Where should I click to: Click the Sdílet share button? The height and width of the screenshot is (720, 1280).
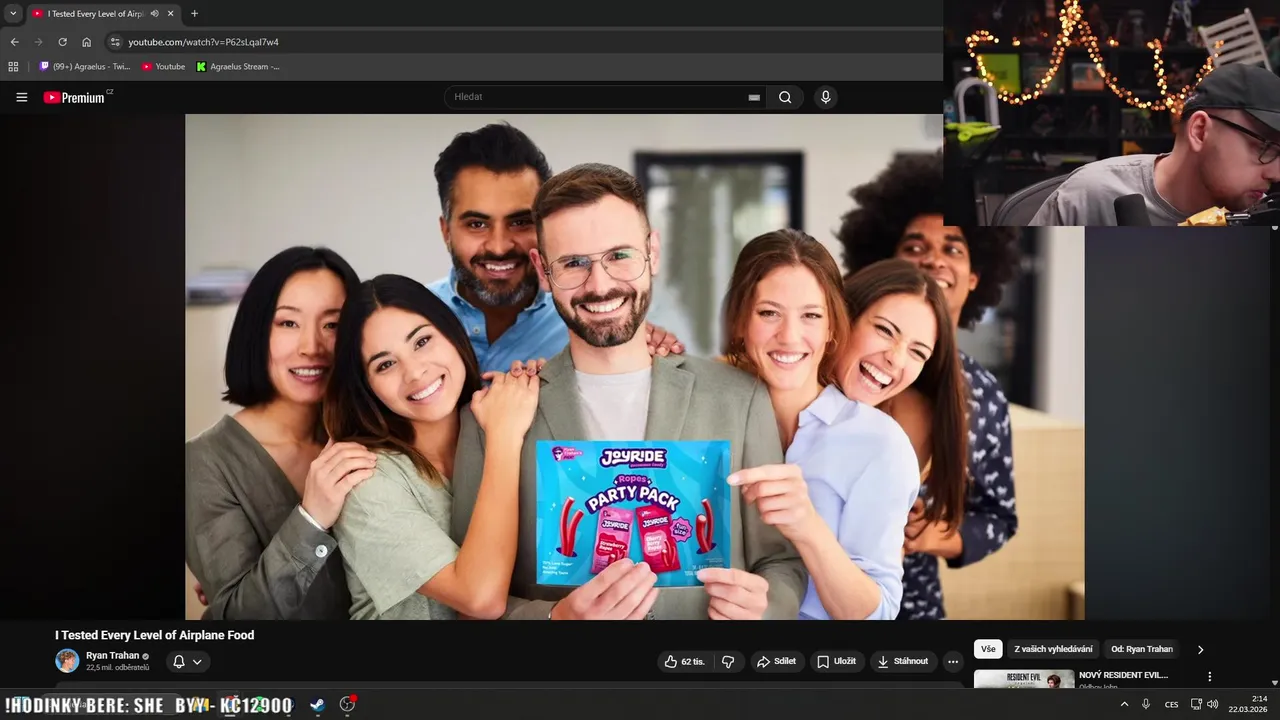point(777,661)
